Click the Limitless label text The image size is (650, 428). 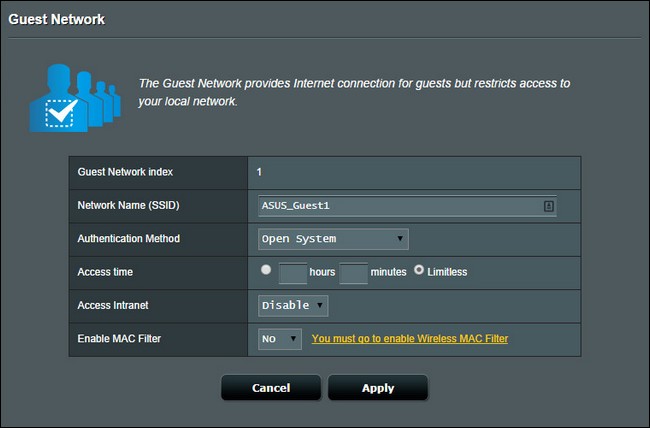click(x=447, y=272)
